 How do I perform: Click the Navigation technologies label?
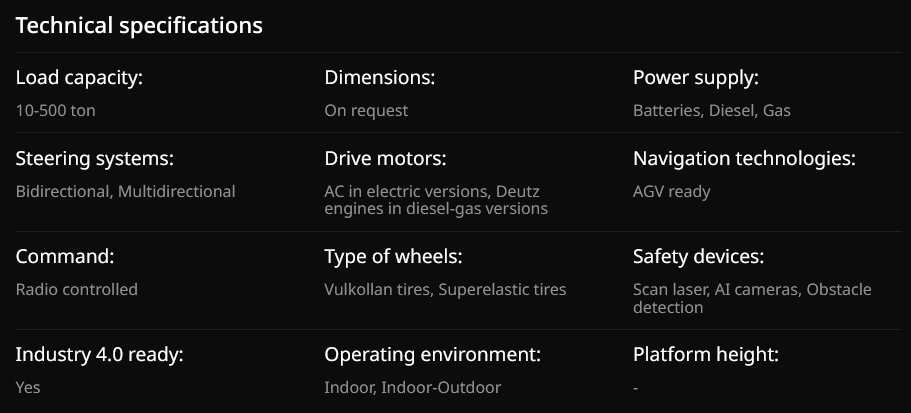744,159
